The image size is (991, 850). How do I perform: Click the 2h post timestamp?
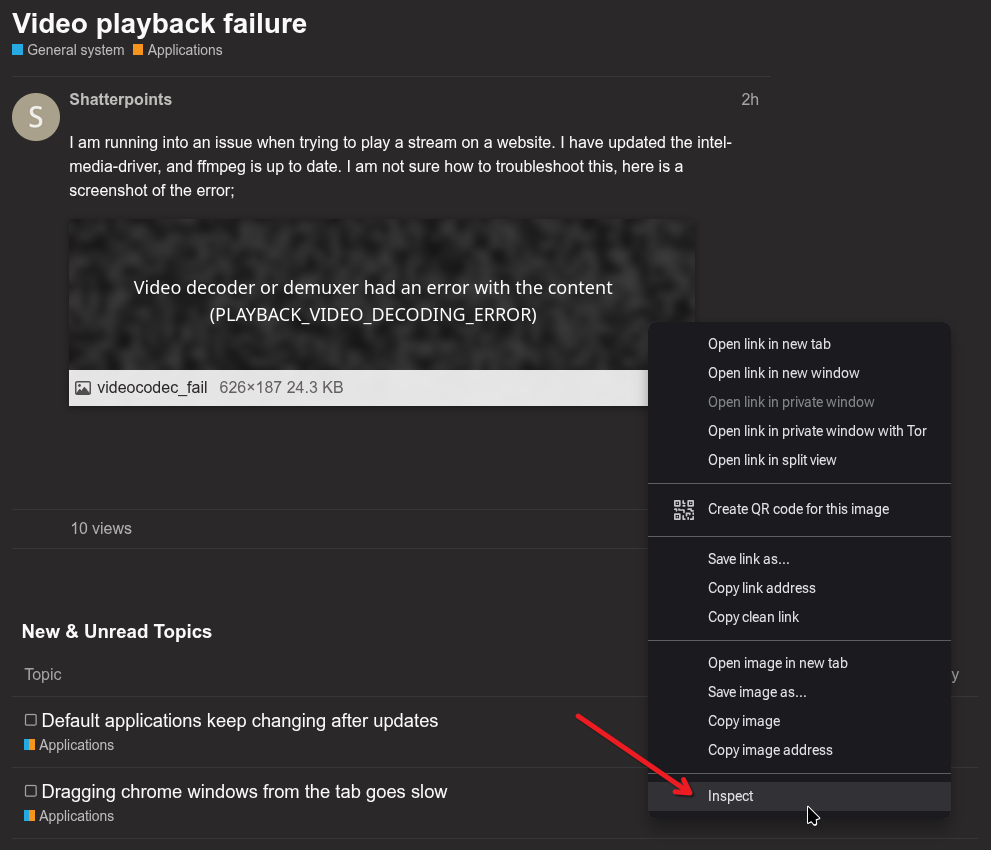pos(749,99)
